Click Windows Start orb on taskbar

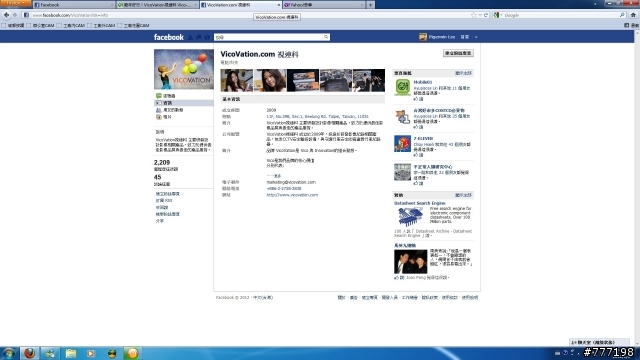(x=9, y=353)
